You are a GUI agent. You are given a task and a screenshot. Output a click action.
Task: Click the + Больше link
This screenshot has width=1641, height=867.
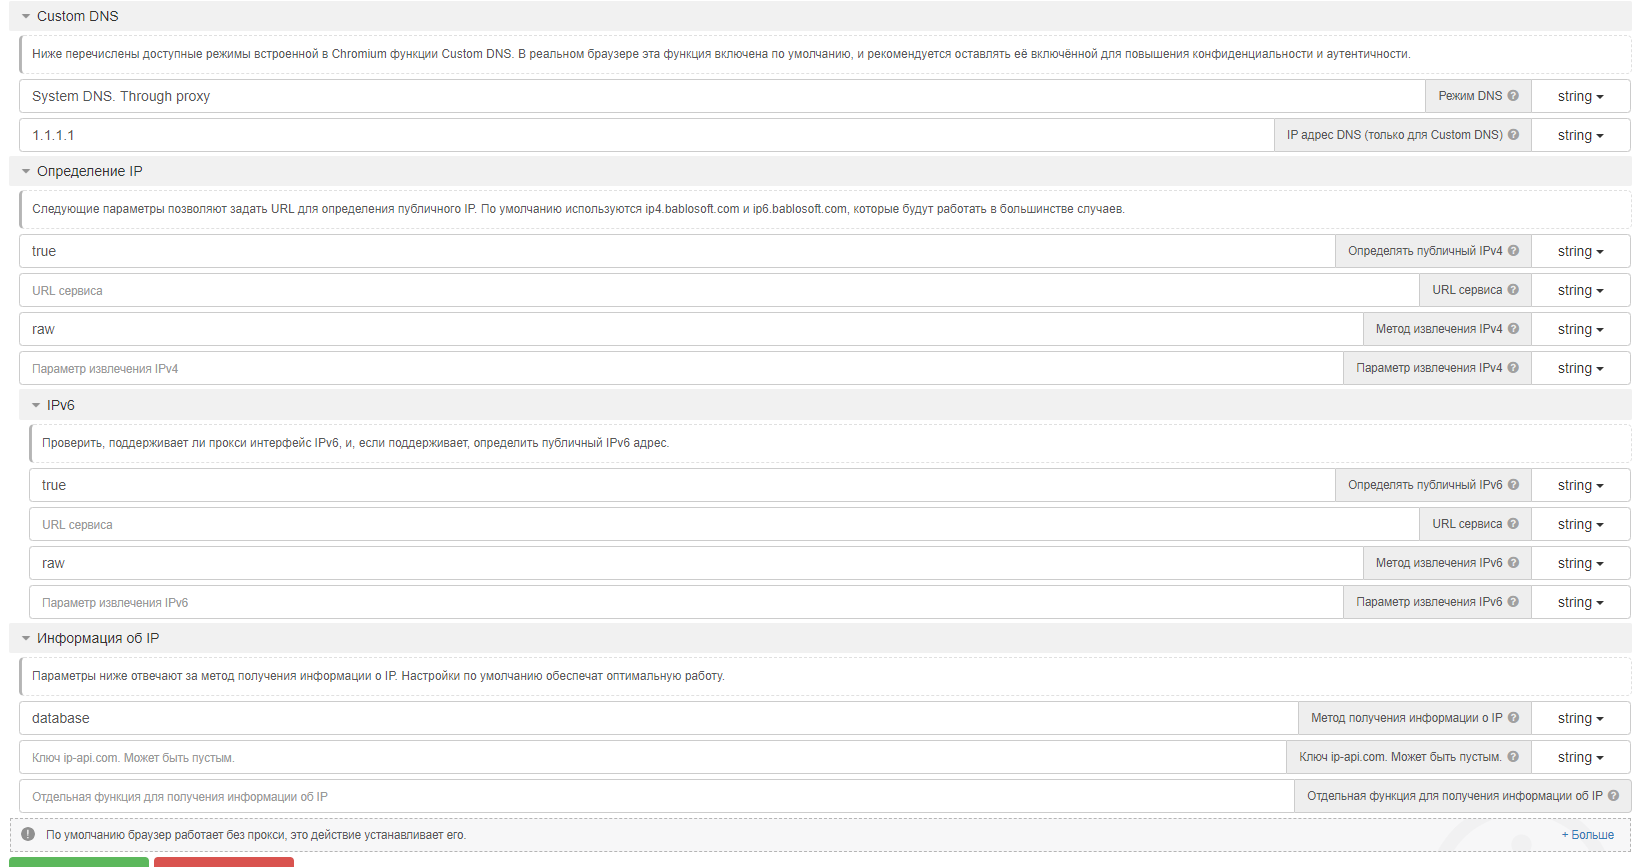(x=1587, y=835)
